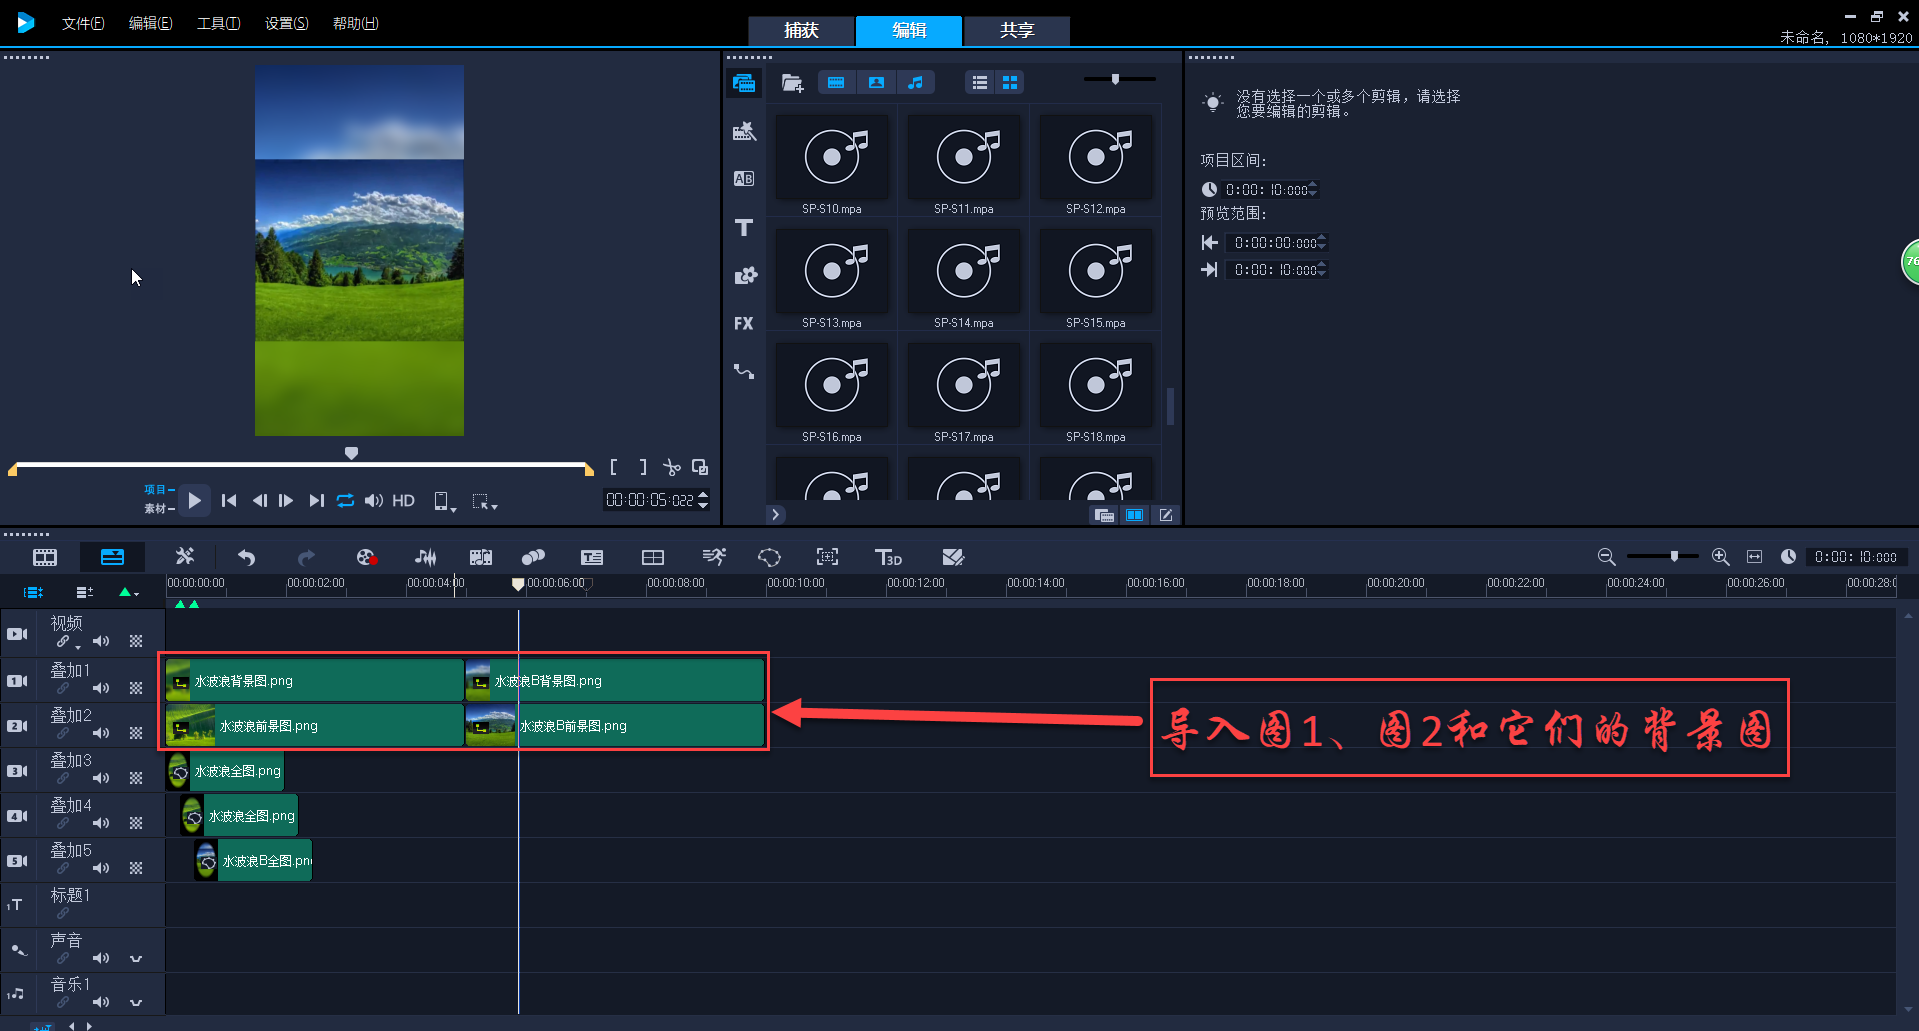Screen dimensions: 1919x1031
Task: Fit the project in the timeline window
Action: click(1754, 557)
